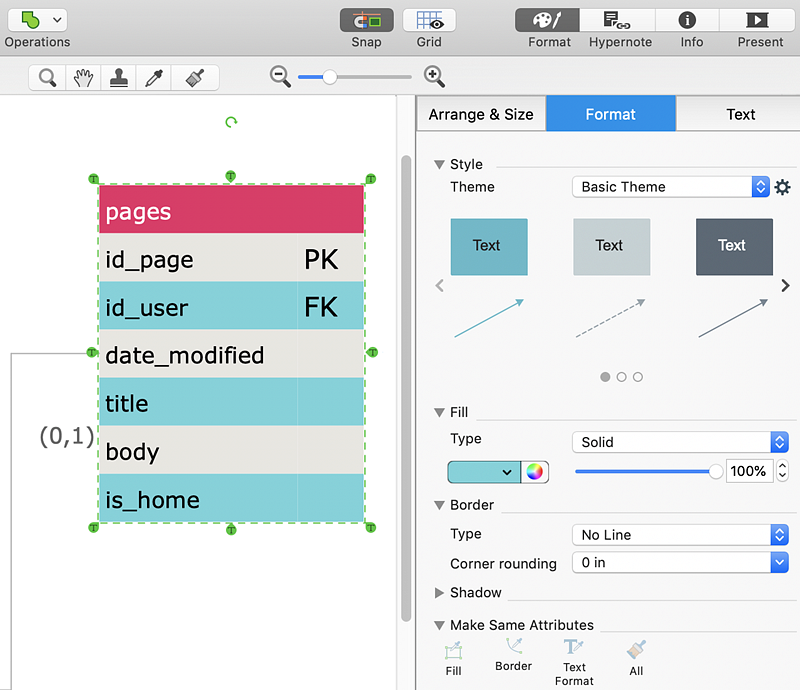Select the format painter brush tool
The height and width of the screenshot is (690, 800).
[195, 78]
